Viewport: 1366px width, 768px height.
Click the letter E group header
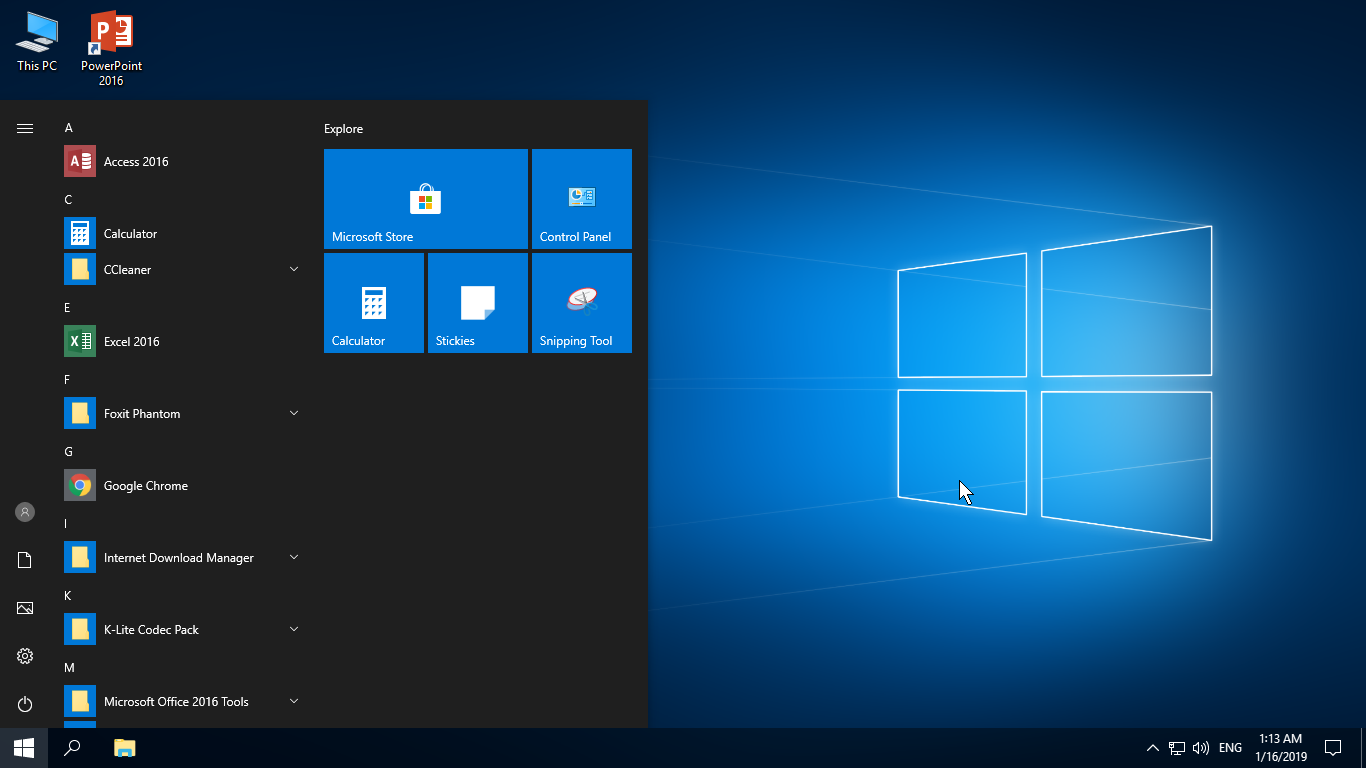(68, 308)
